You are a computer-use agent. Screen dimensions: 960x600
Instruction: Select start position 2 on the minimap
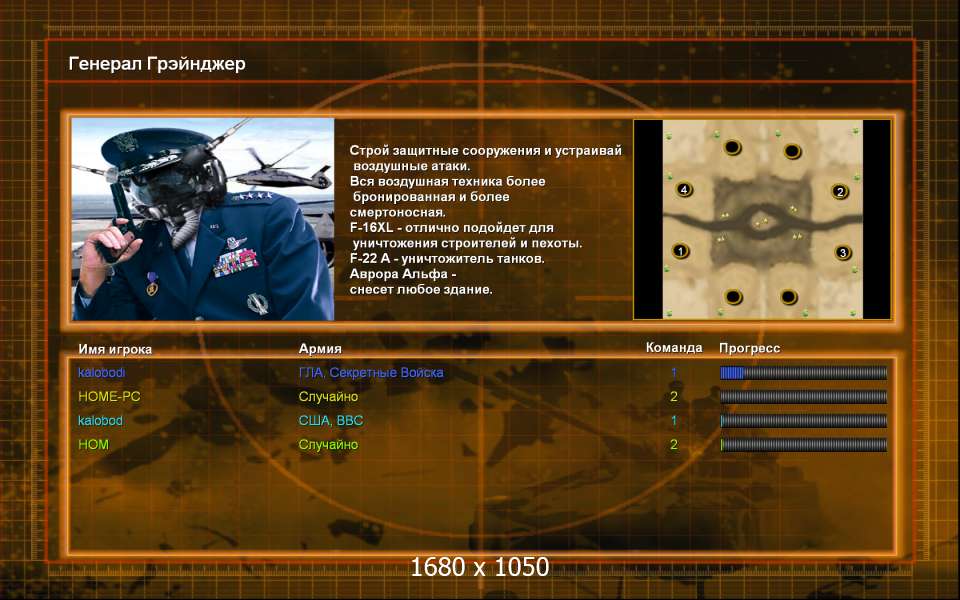pyautogui.click(x=840, y=192)
